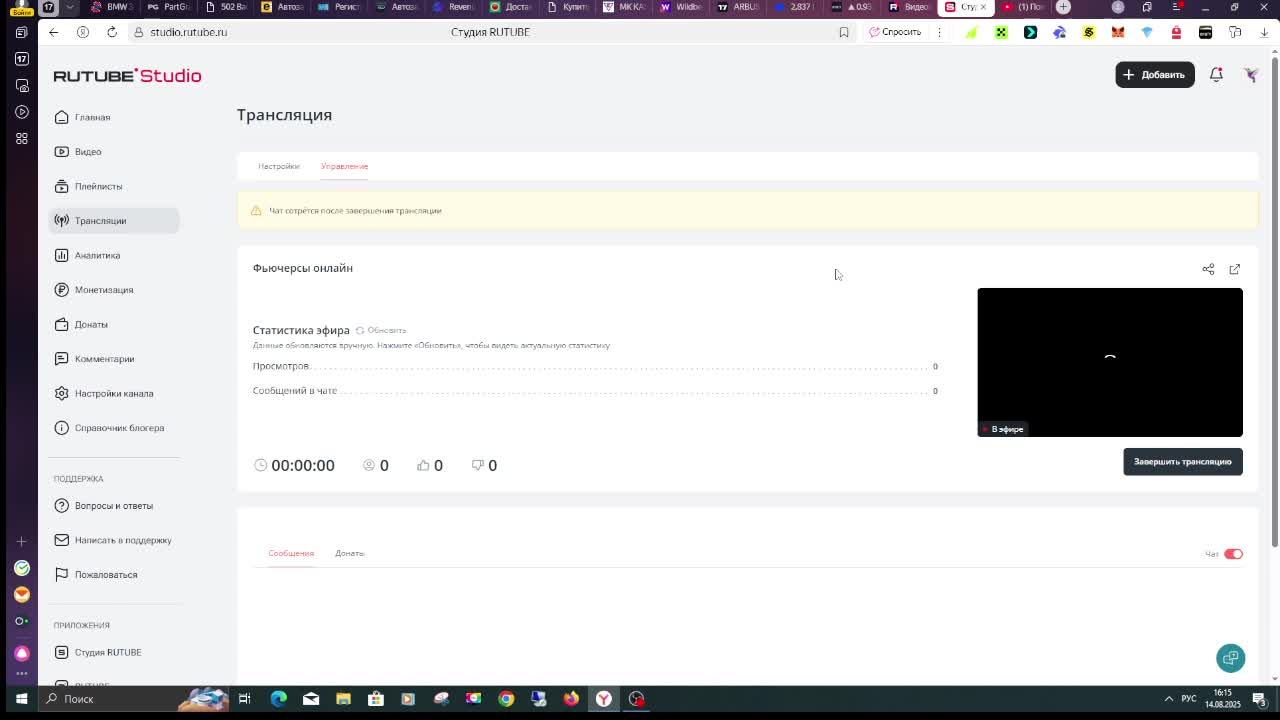Screen dimensions: 1280x720
Task: Click Написать в поддержку link
Action: point(113,540)
